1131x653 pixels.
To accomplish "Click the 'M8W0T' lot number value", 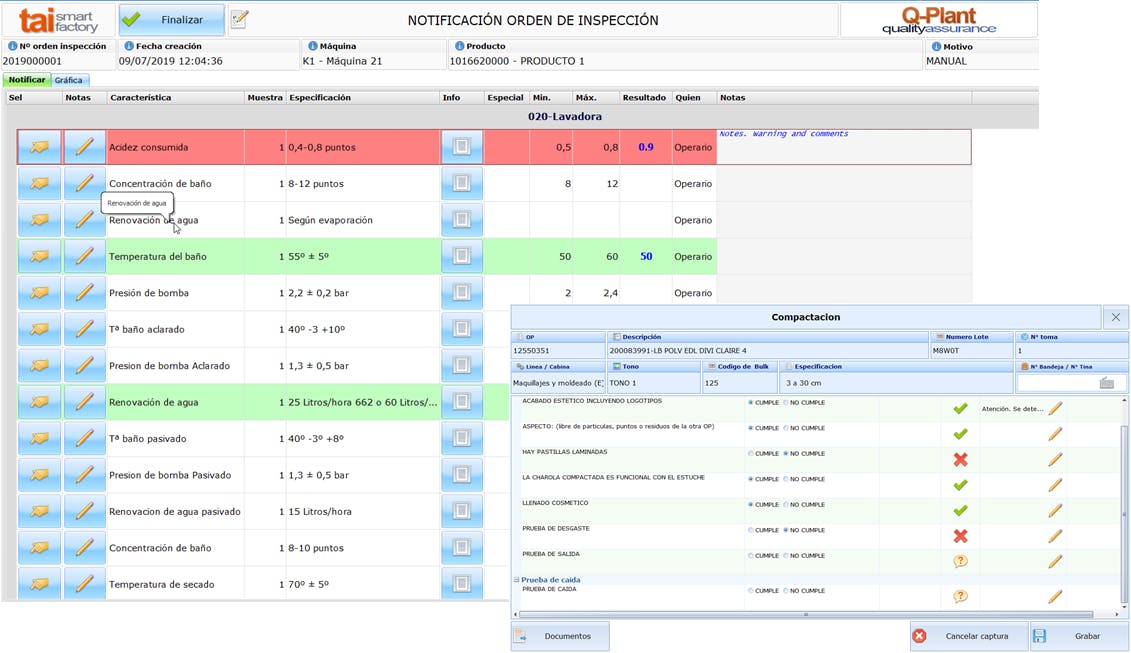I will [946, 351].
